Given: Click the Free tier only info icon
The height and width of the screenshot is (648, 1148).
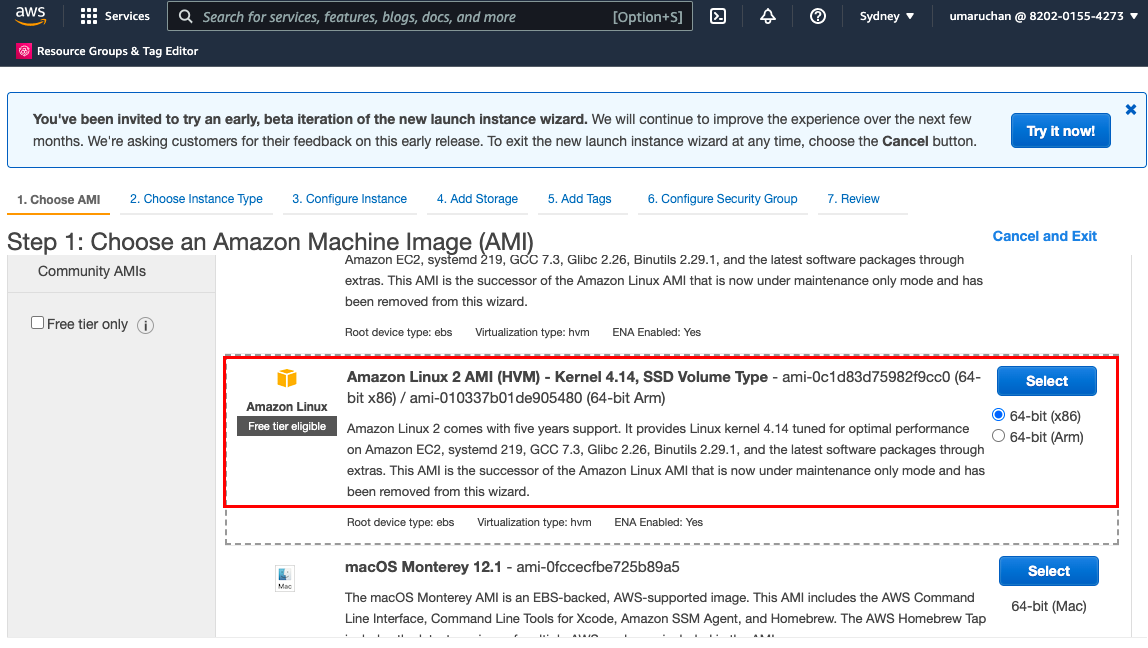Looking at the screenshot, I should [x=145, y=325].
